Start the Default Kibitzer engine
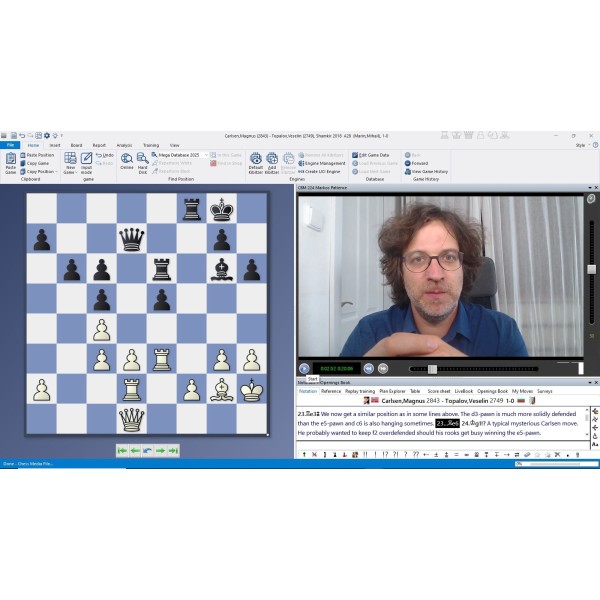 pyautogui.click(x=256, y=163)
